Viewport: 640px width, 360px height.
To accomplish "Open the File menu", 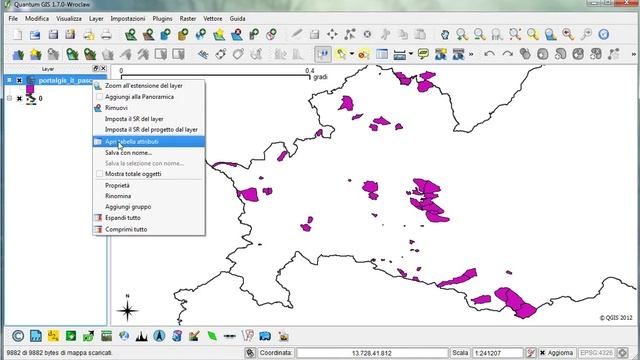I will click(13, 18).
